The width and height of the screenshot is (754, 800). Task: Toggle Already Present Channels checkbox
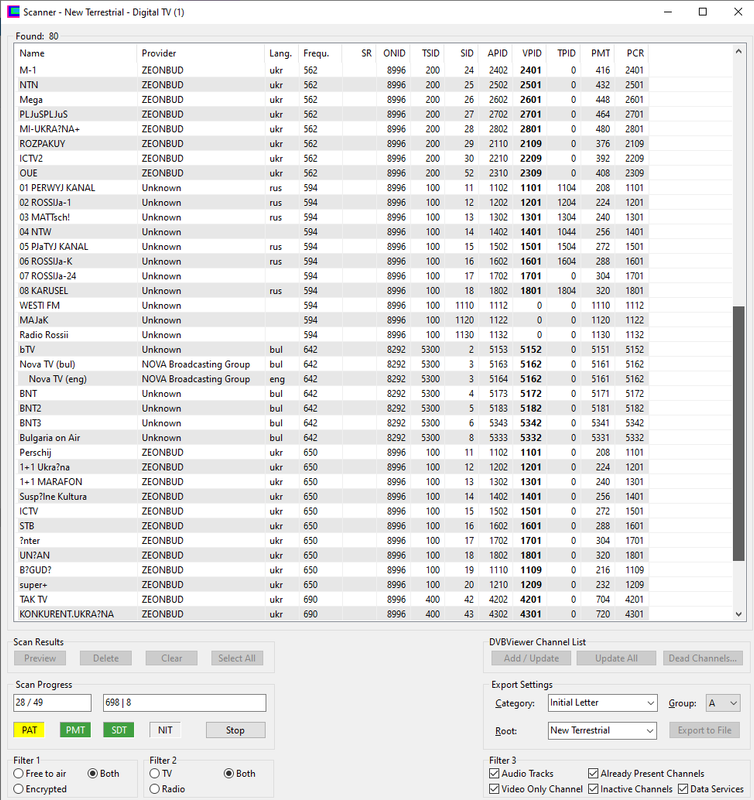(646, 773)
